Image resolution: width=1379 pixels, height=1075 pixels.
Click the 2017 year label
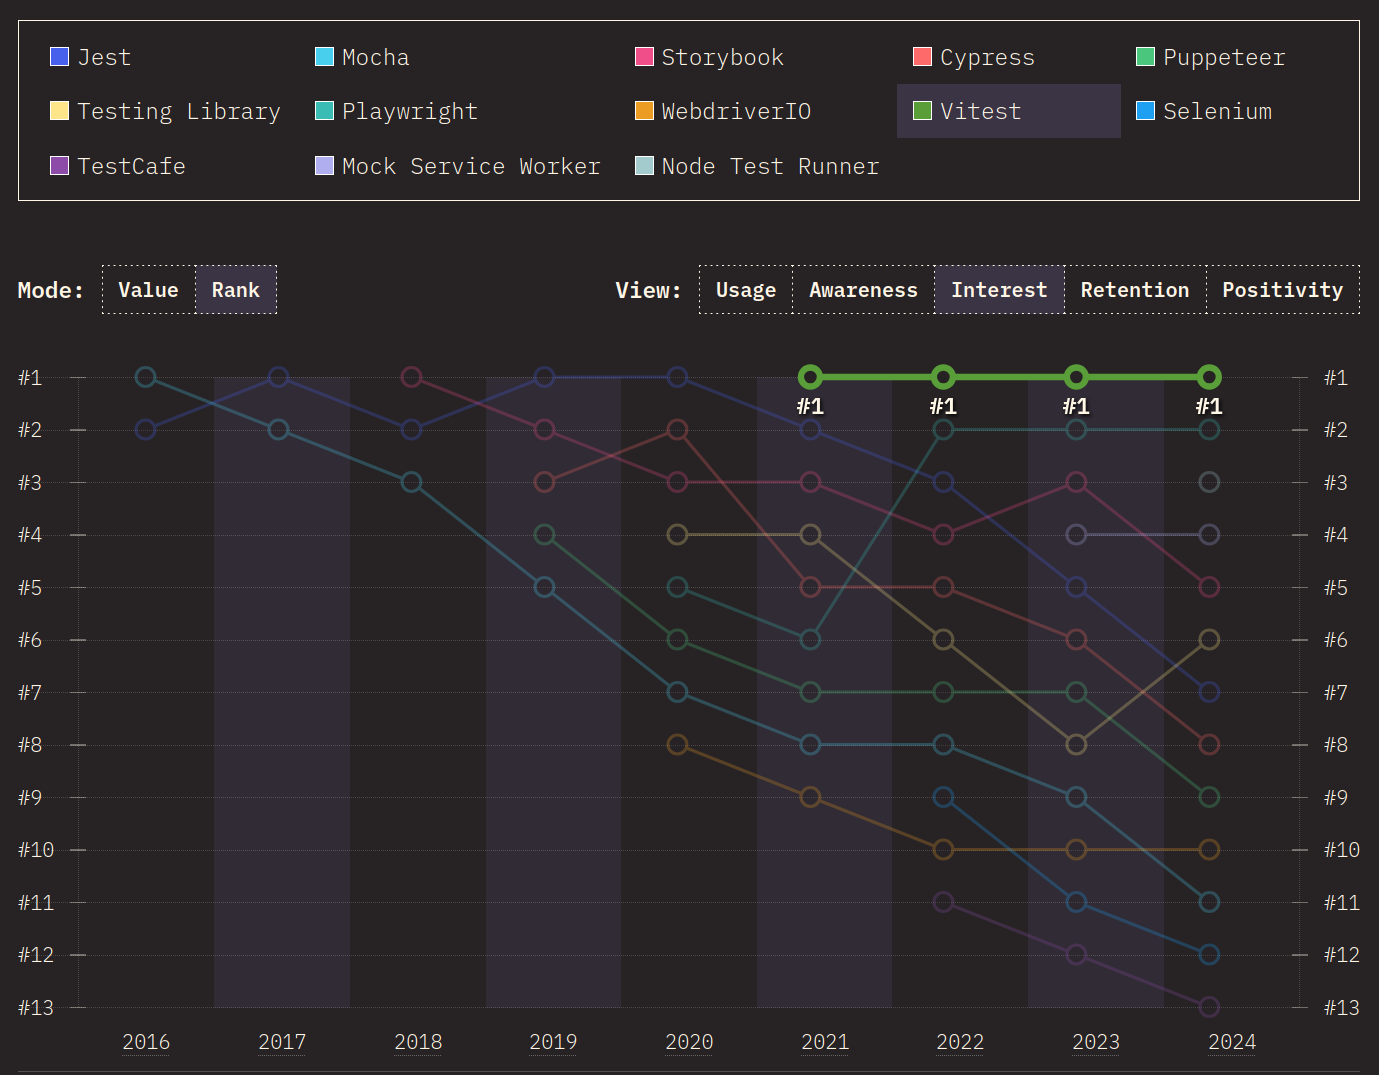(x=282, y=1042)
